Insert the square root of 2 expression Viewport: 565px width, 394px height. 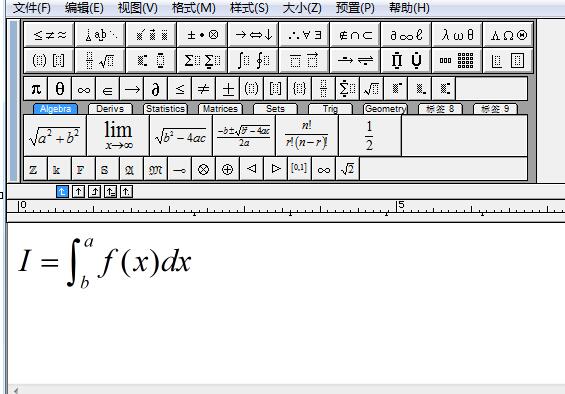[348, 169]
